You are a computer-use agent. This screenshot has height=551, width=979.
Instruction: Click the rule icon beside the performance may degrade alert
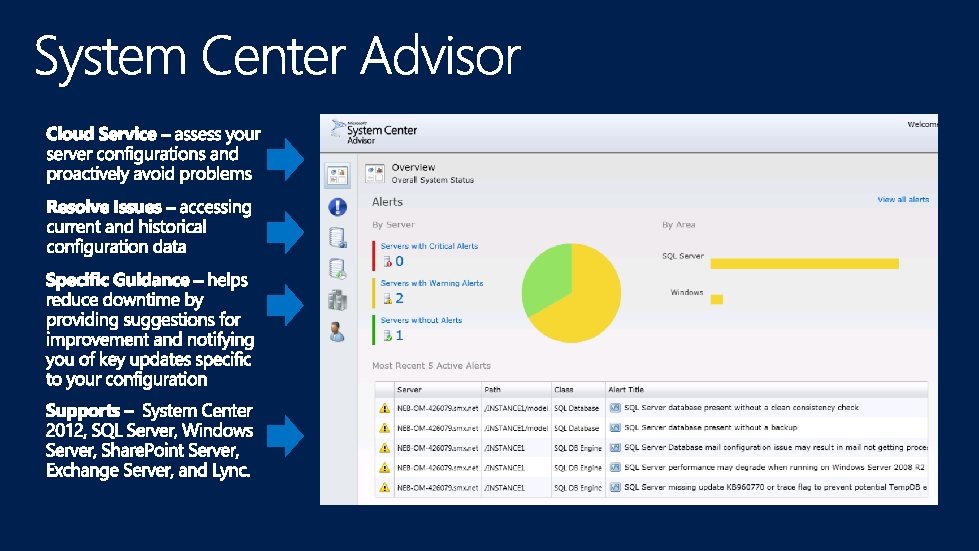pos(615,467)
